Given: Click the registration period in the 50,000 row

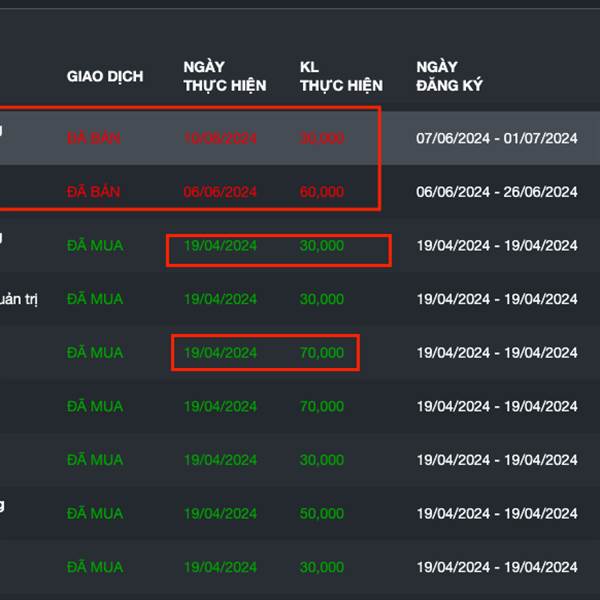Looking at the screenshot, I should (497, 514).
